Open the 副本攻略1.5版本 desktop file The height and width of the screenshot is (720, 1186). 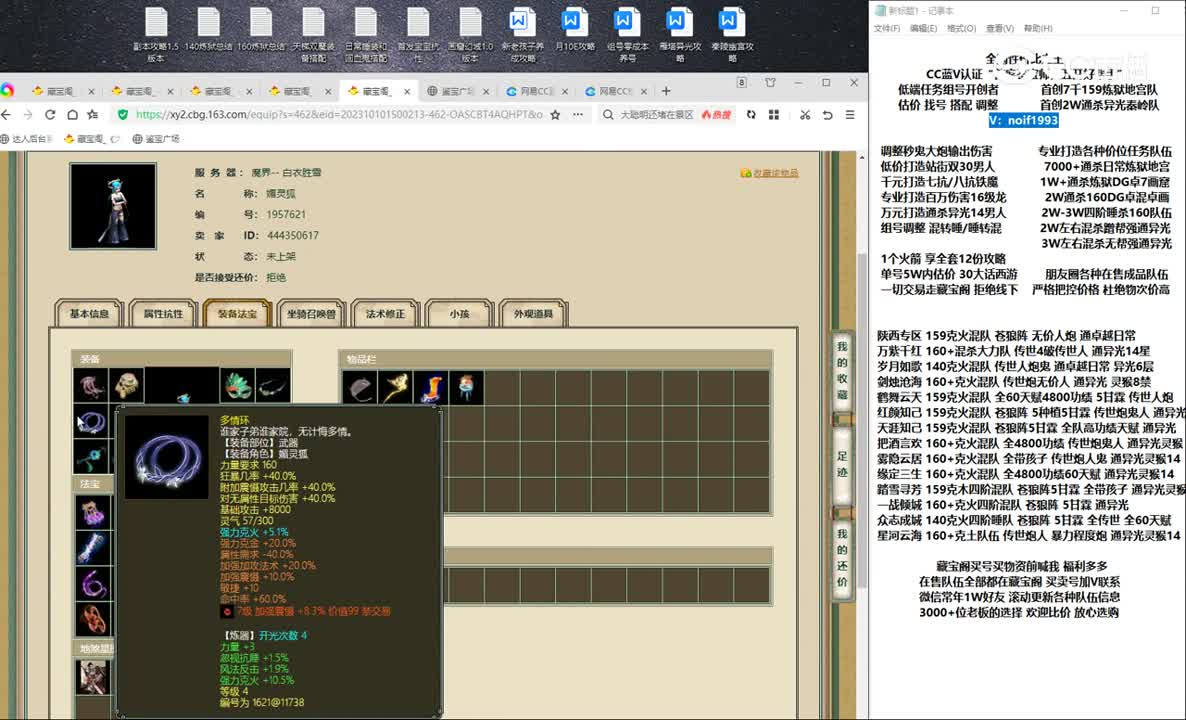[156, 35]
